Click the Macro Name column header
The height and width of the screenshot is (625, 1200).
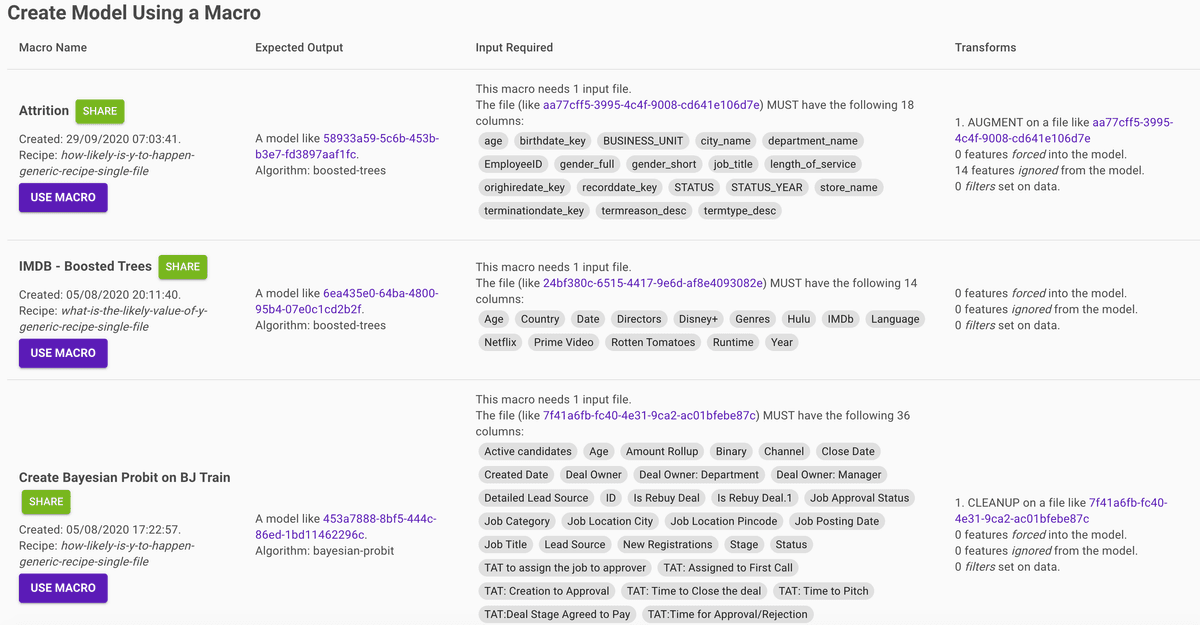tap(53, 48)
